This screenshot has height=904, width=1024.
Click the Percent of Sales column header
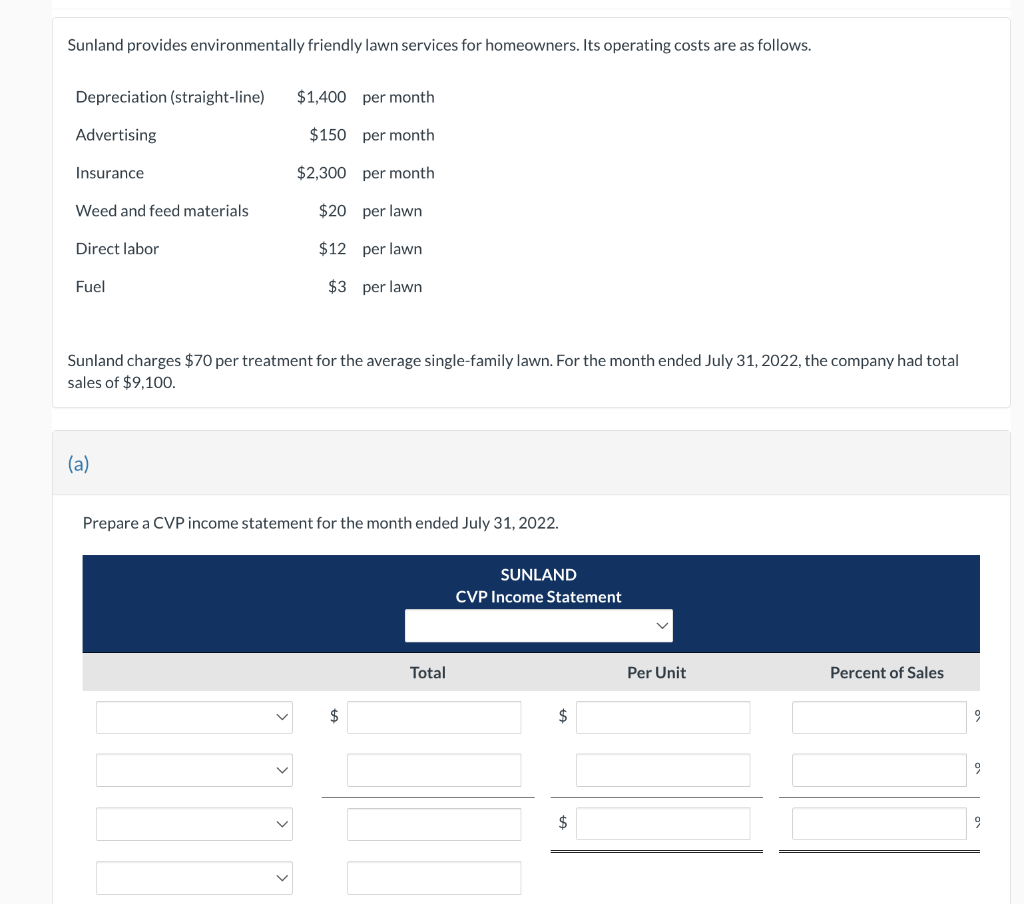[886, 672]
